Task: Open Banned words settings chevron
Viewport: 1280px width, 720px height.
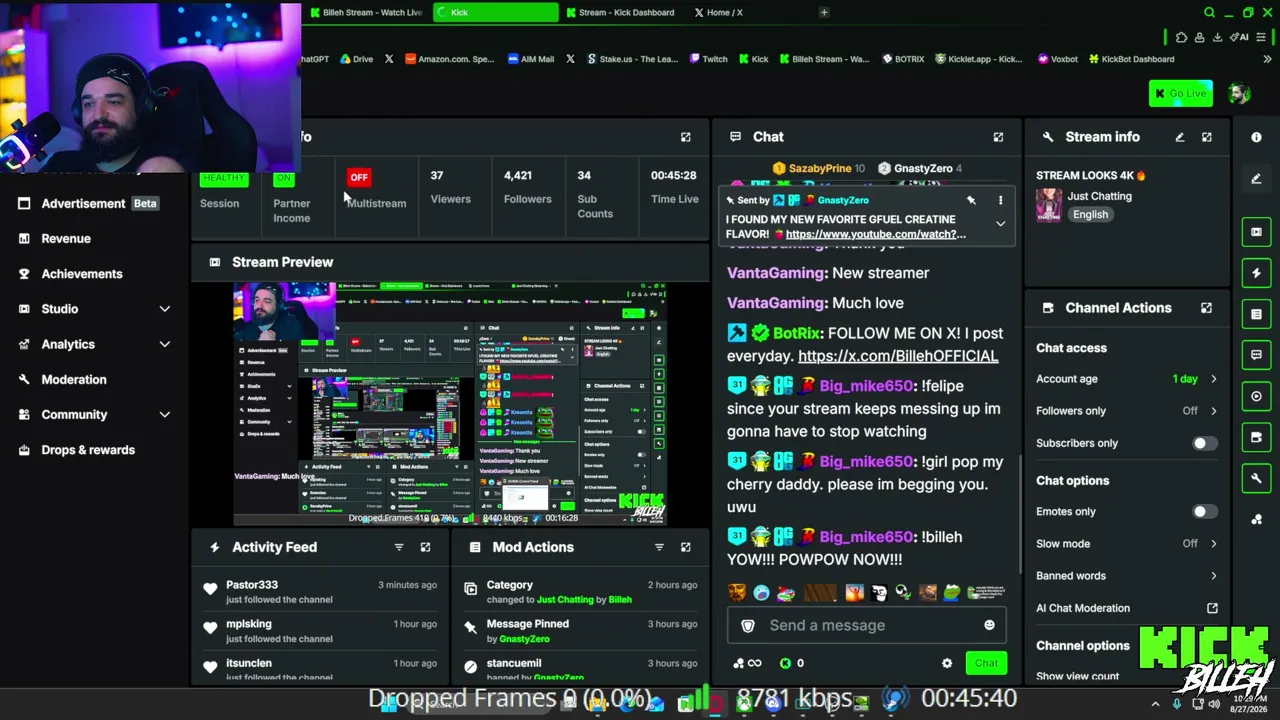Action: click(x=1213, y=576)
